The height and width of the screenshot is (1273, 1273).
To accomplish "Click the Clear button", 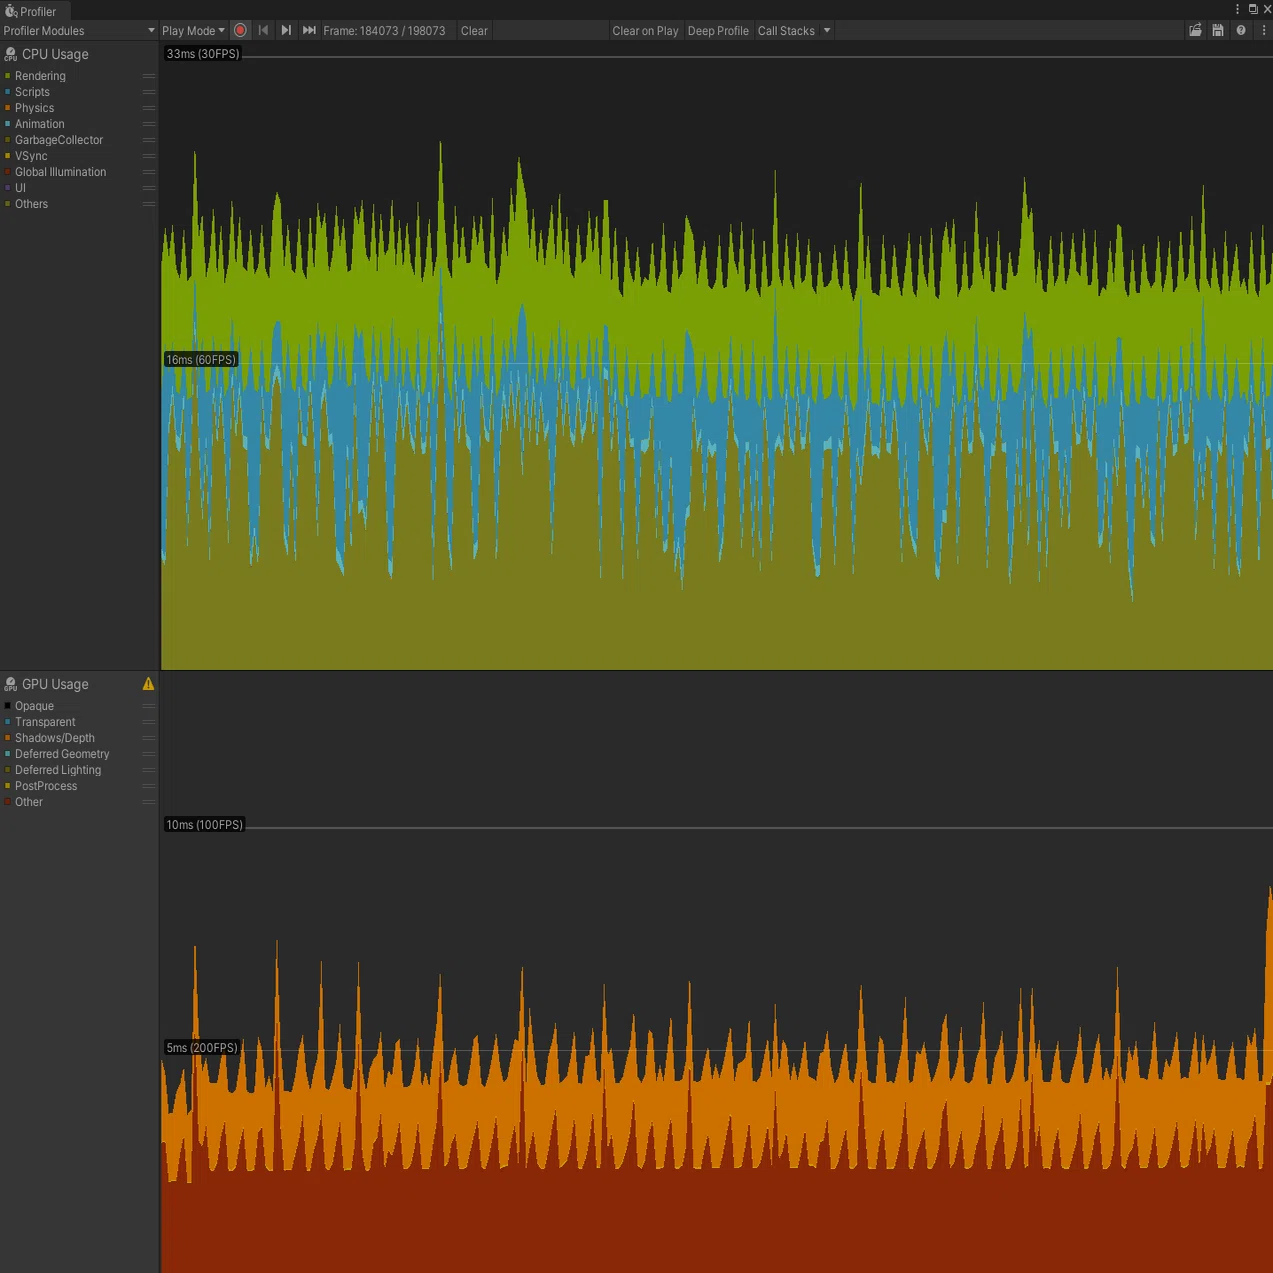I will 474,31.
